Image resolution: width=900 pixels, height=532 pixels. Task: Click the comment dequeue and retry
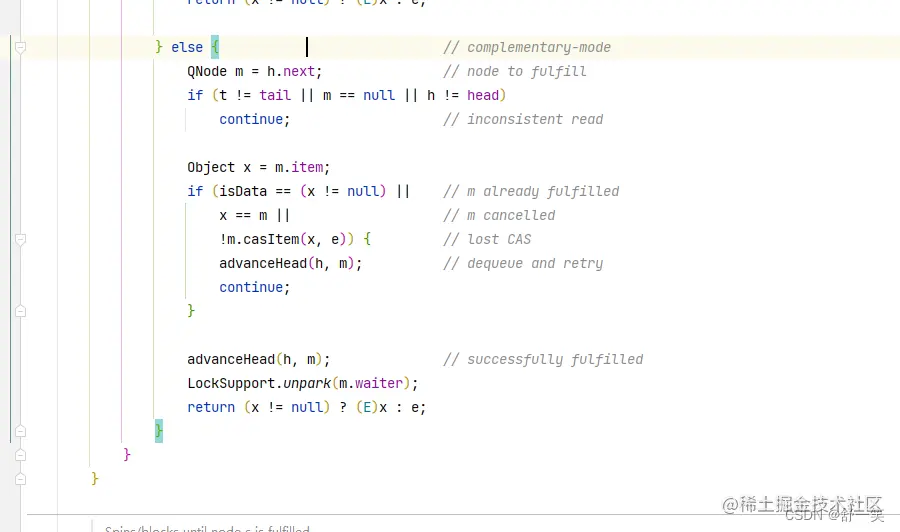(x=523, y=263)
